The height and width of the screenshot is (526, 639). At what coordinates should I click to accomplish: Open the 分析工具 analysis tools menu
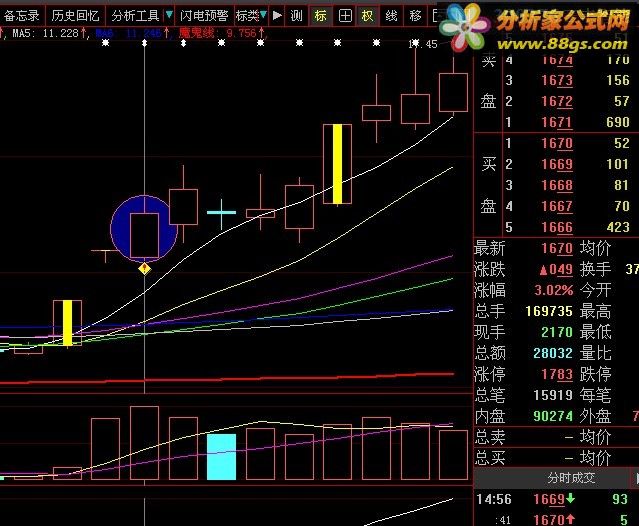[x=135, y=15]
